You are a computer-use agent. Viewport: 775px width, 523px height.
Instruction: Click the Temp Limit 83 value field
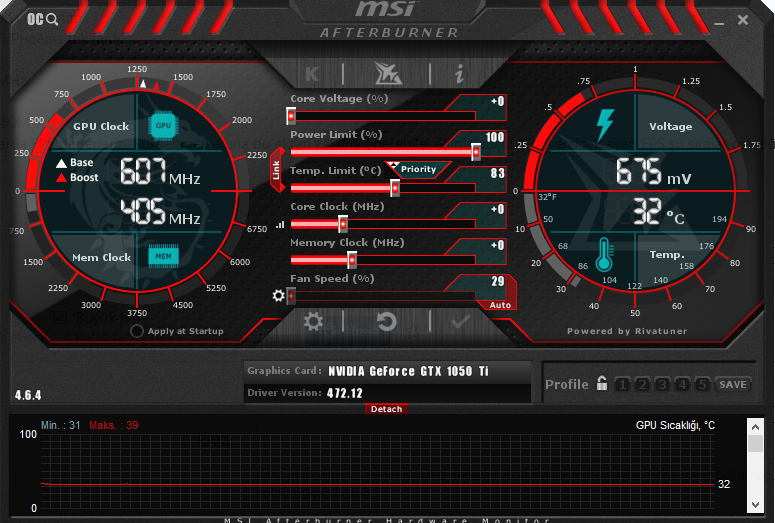coord(497,174)
